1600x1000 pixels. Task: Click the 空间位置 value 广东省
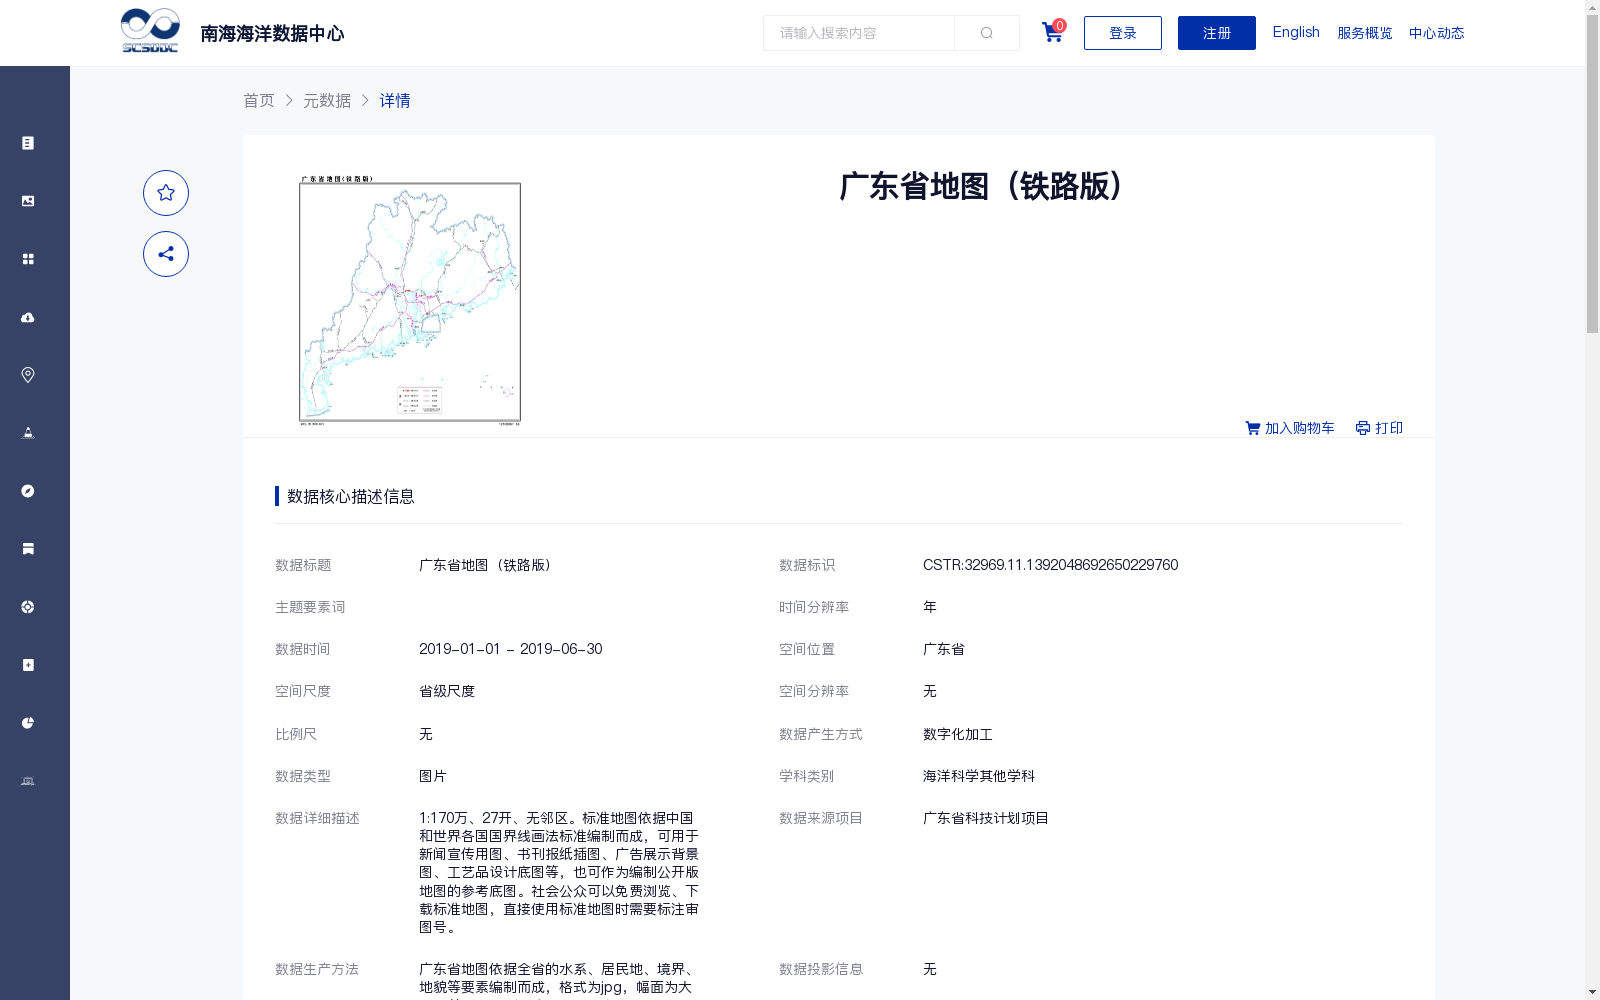point(944,649)
